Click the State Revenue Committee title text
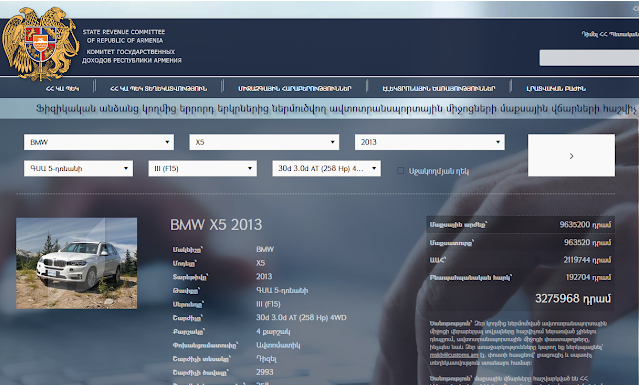Image resolution: width=639 pixels, height=385 pixels. 124,36
